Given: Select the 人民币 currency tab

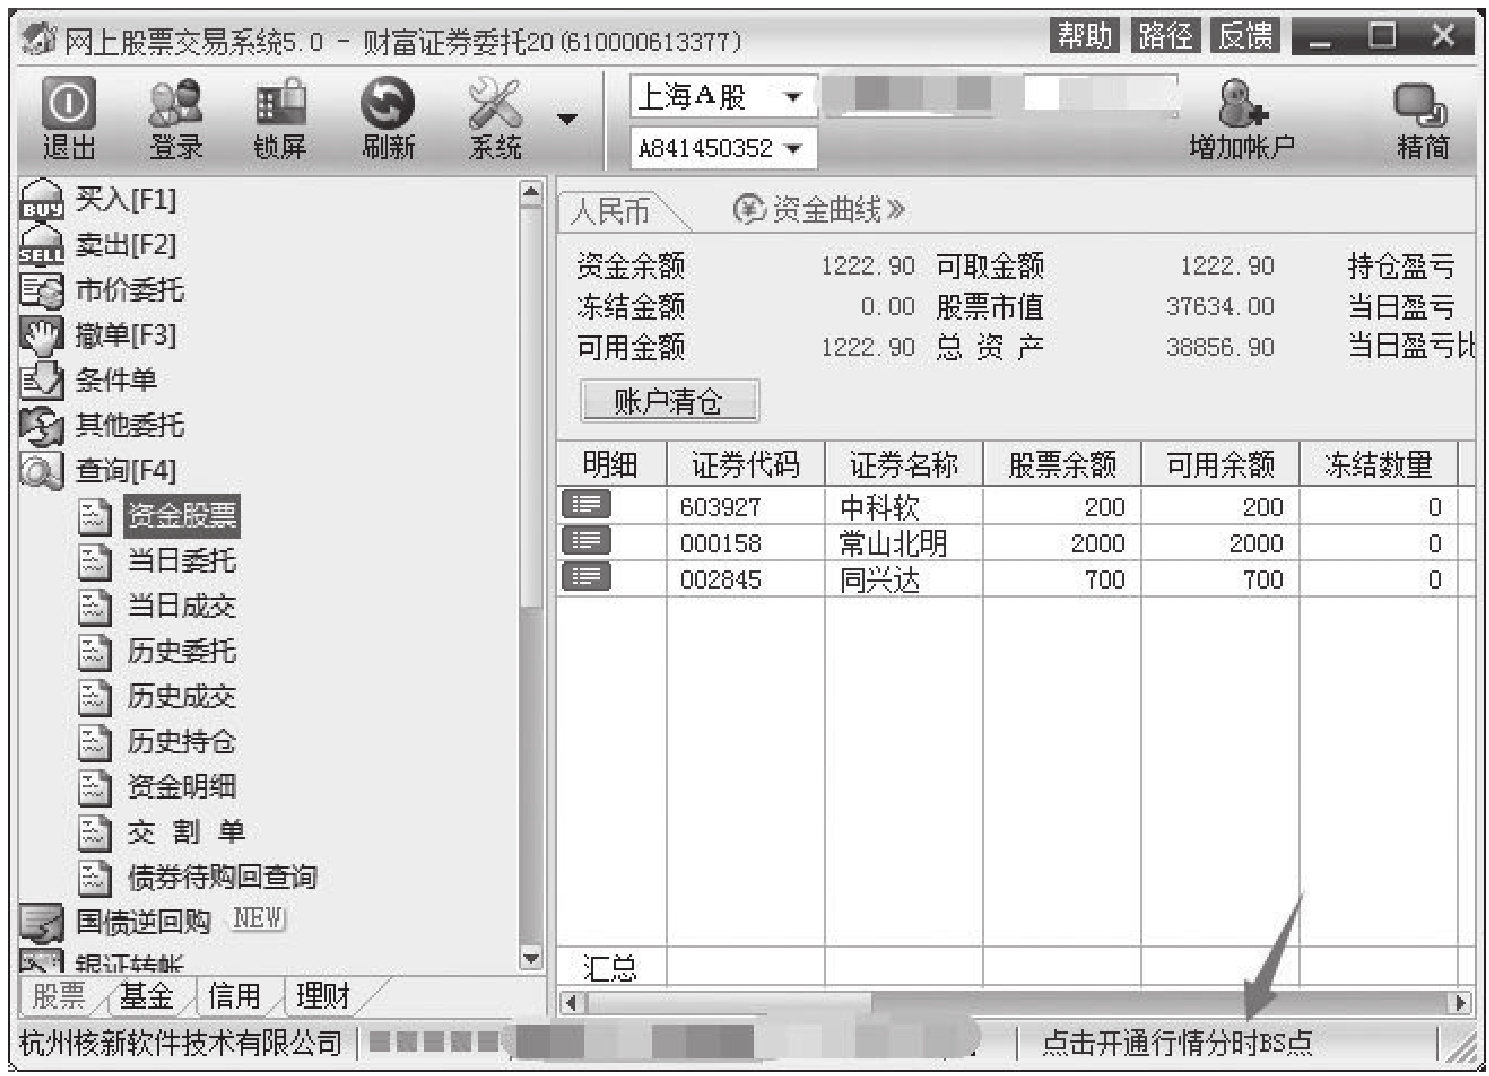Looking at the screenshot, I should pos(611,212).
